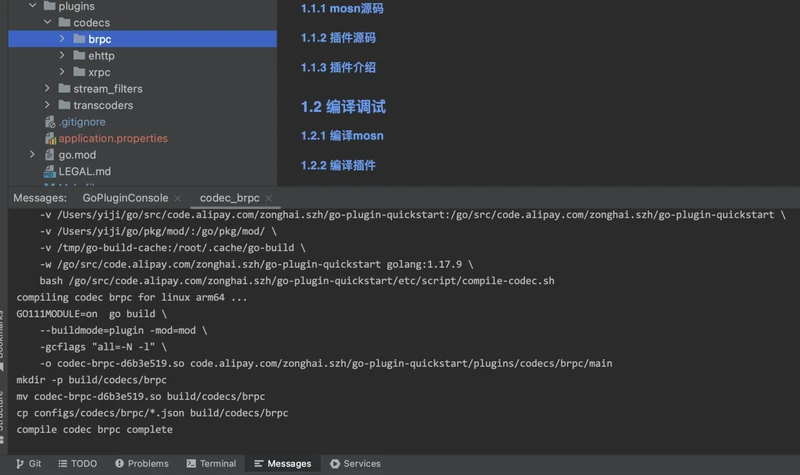800x475 pixels.
Task: Select the codecs folder name
Action: [91, 22]
